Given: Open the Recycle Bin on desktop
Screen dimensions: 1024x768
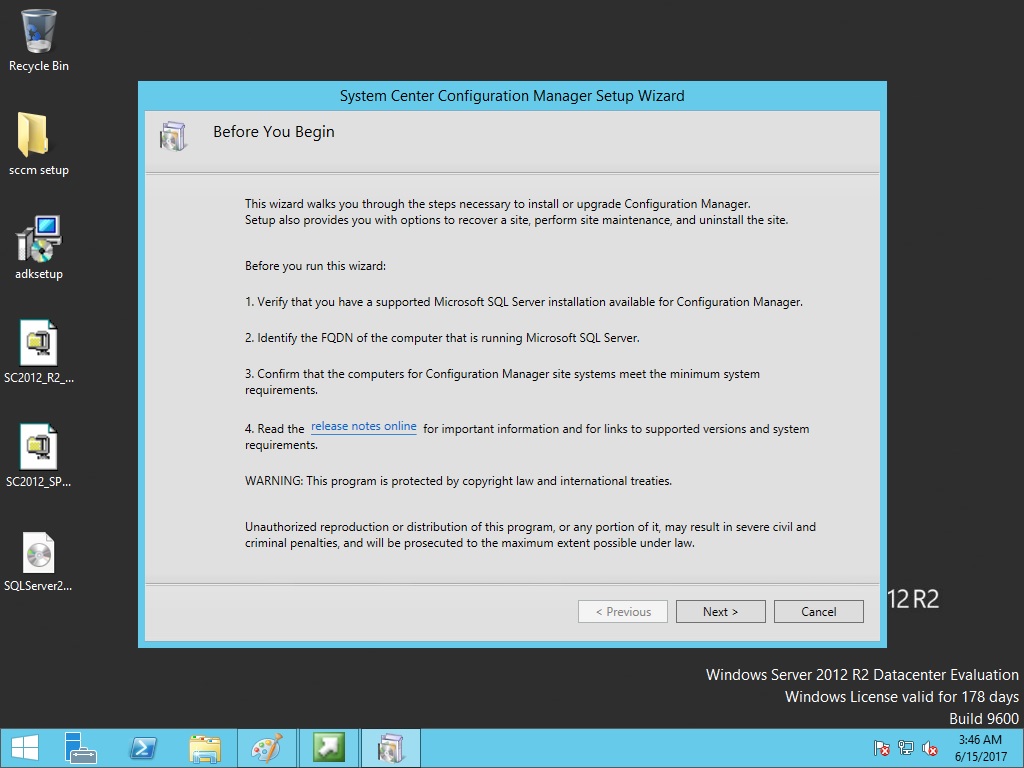Looking at the screenshot, I should click(x=38, y=40).
